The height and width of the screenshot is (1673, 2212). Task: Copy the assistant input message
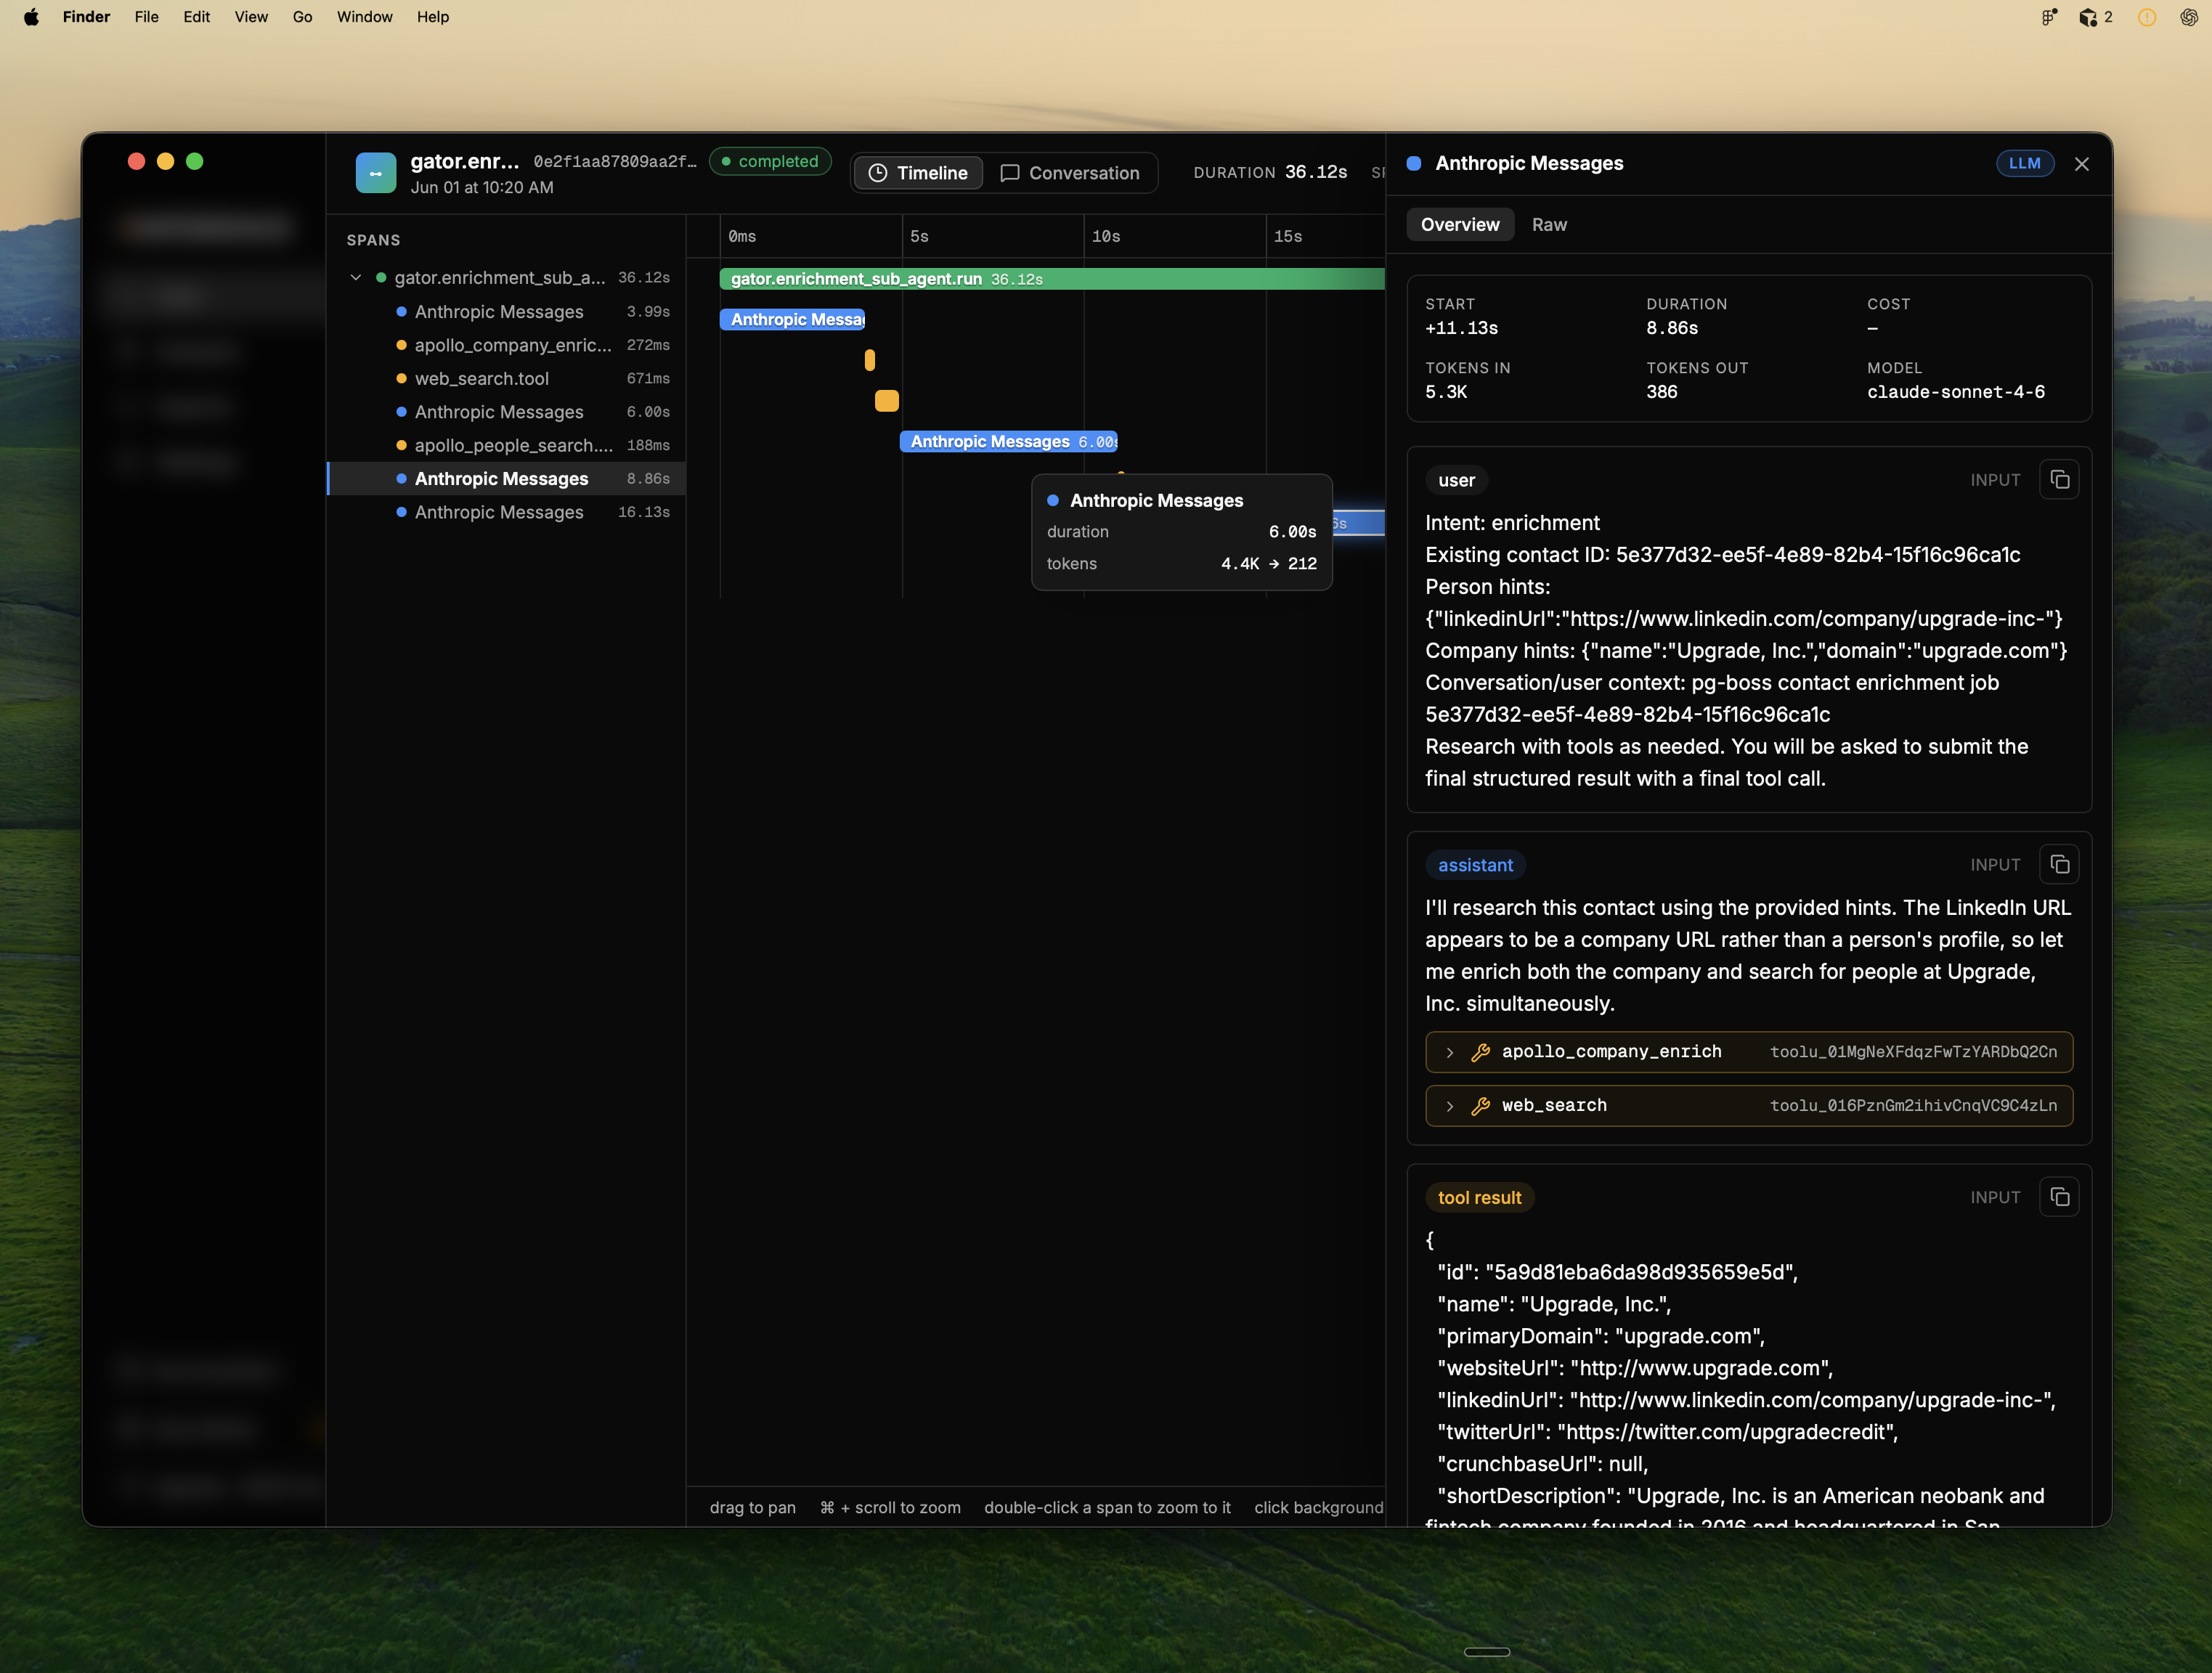2059,864
